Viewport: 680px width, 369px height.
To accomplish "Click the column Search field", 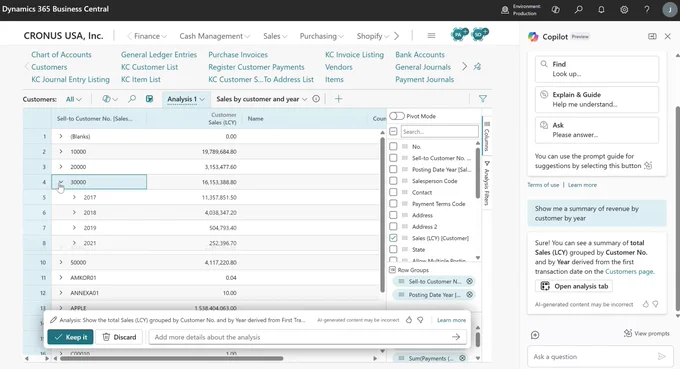I will pyautogui.click(x=439, y=131).
